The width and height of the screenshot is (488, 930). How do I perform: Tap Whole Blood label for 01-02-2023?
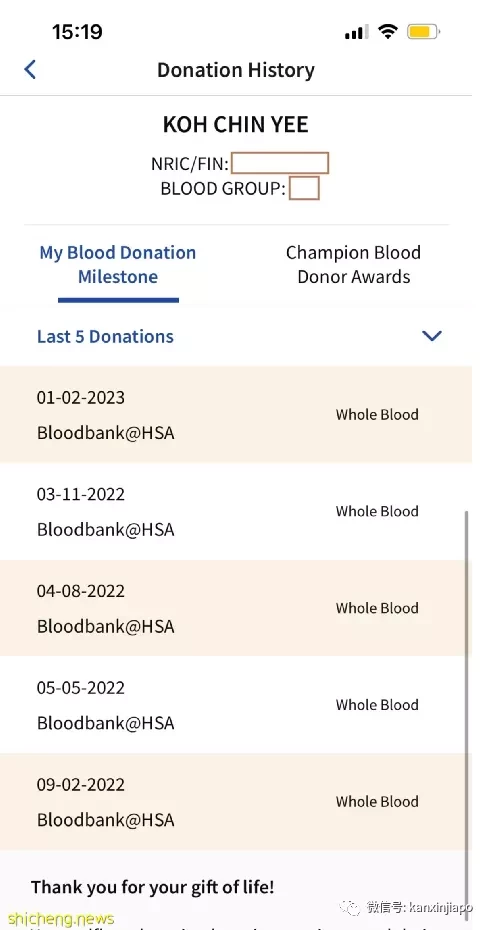click(377, 415)
